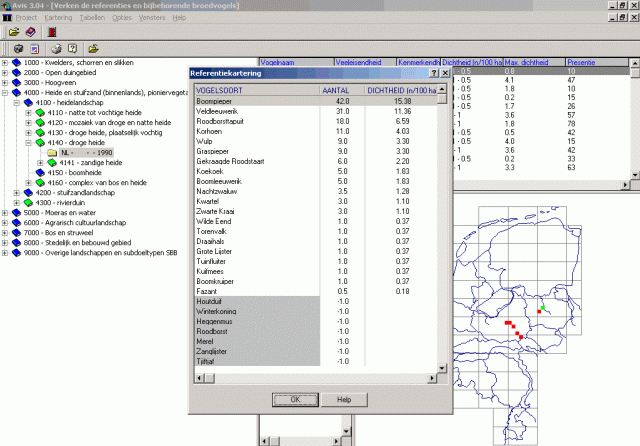Expand the 1000 Kwelders tree node
This screenshot has width=640, height=446.
(4, 62)
